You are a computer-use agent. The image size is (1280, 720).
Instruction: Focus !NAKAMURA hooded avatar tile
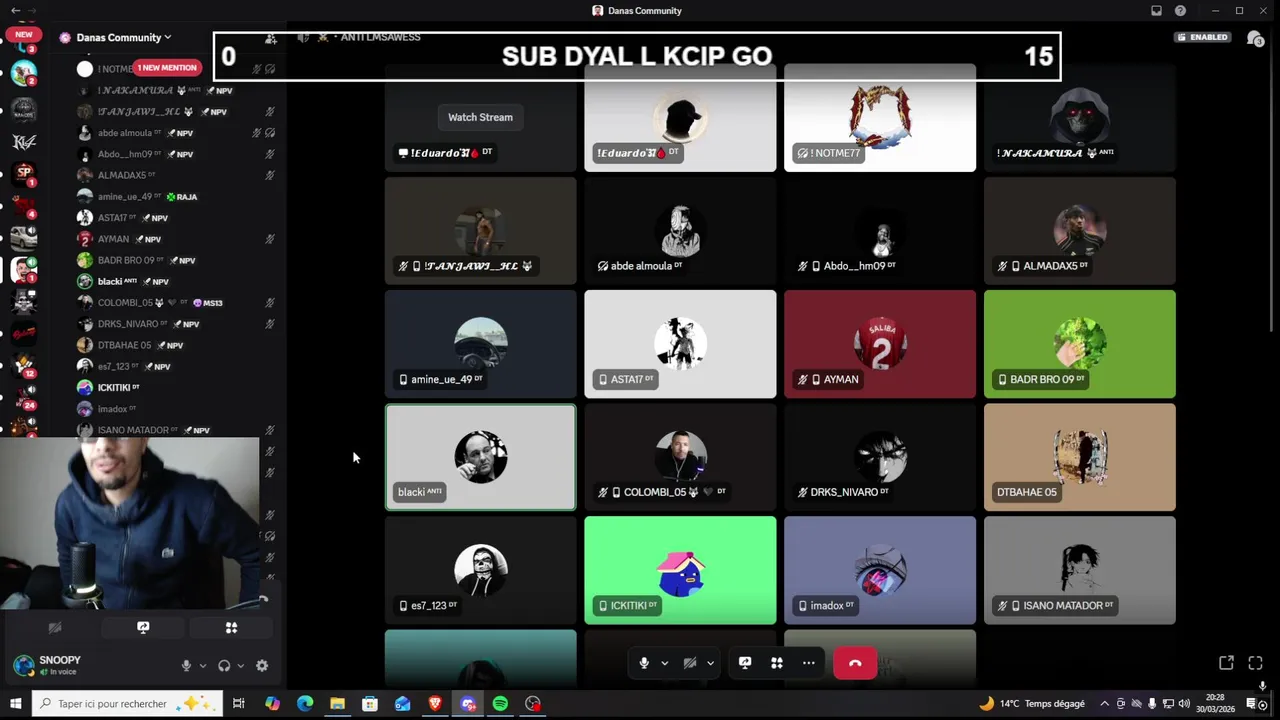coord(1080,118)
